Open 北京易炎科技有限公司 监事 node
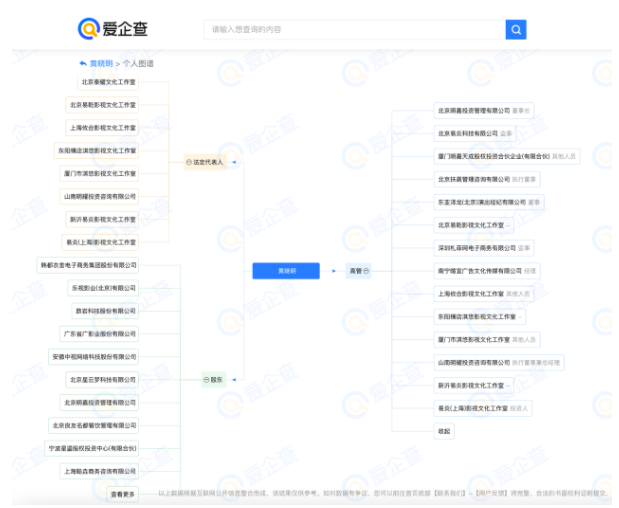 tap(475, 133)
